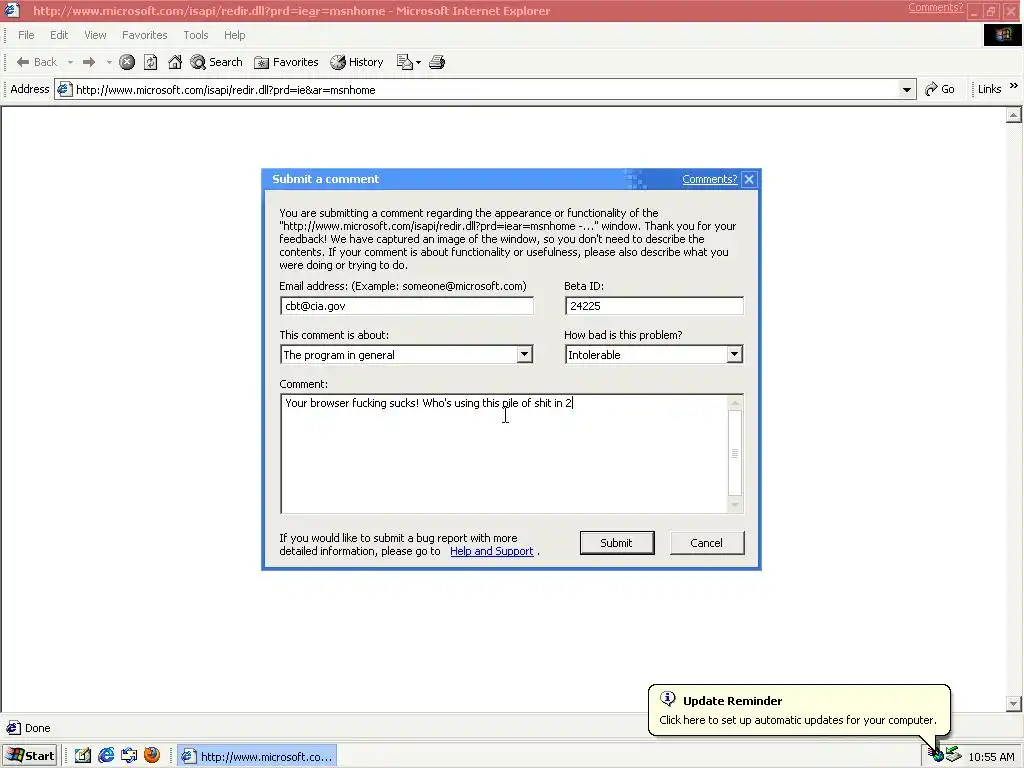The height and width of the screenshot is (768, 1024).
Task: Click inside the Comment text area
Action: click(x=504, y=453)
